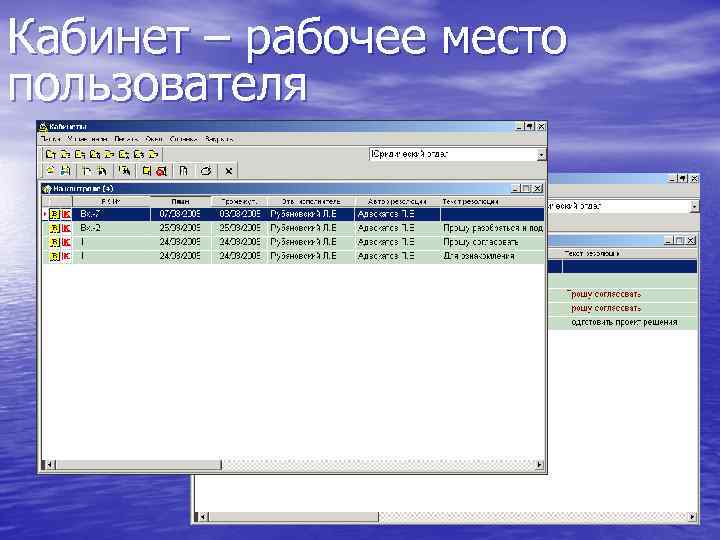
Task: Click the На контроле subwindow title icon
Action: click(46, 189)
